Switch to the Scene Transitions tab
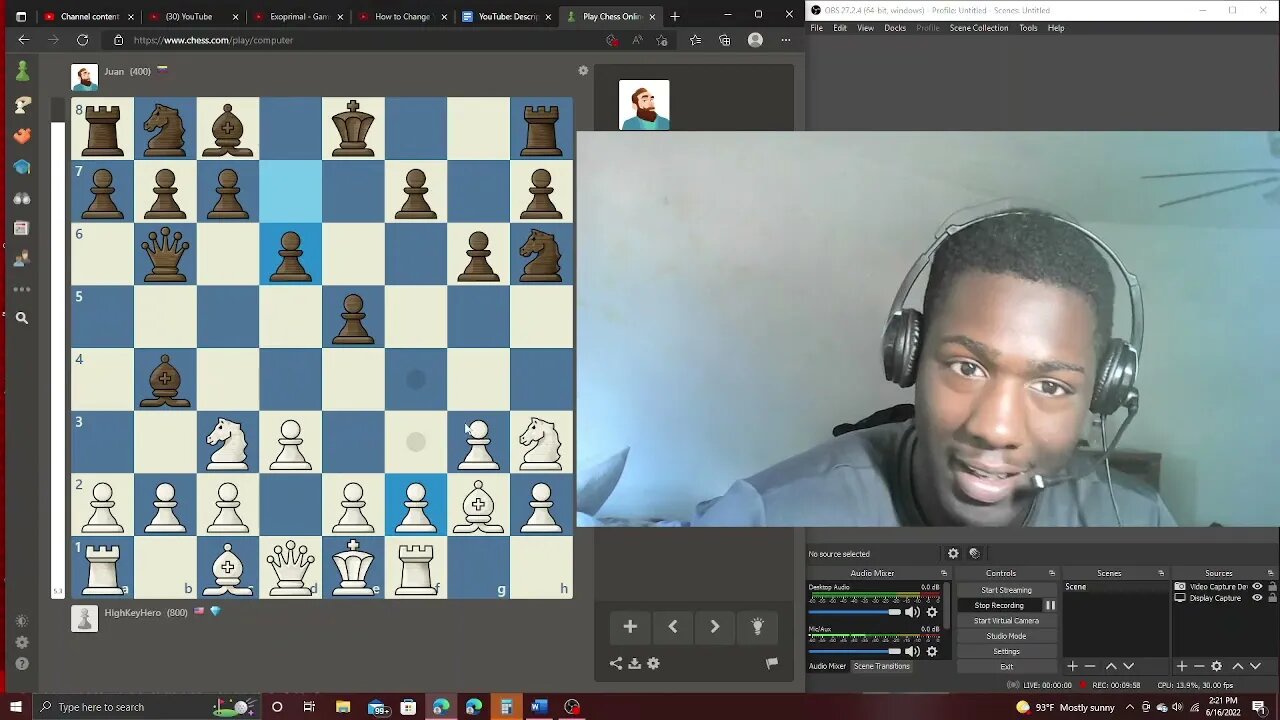Screen dimensions: 1280x720 [x=882, y=666]
